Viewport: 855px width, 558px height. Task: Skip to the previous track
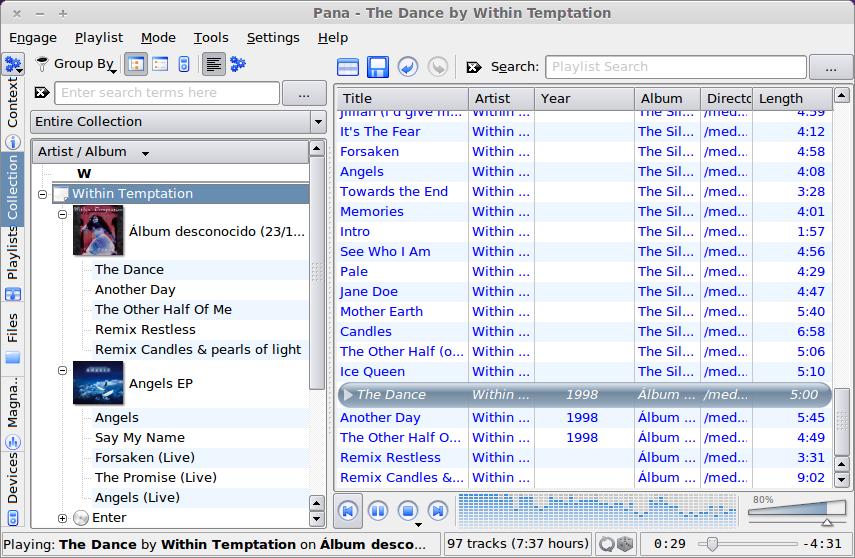tap(348, 511)
